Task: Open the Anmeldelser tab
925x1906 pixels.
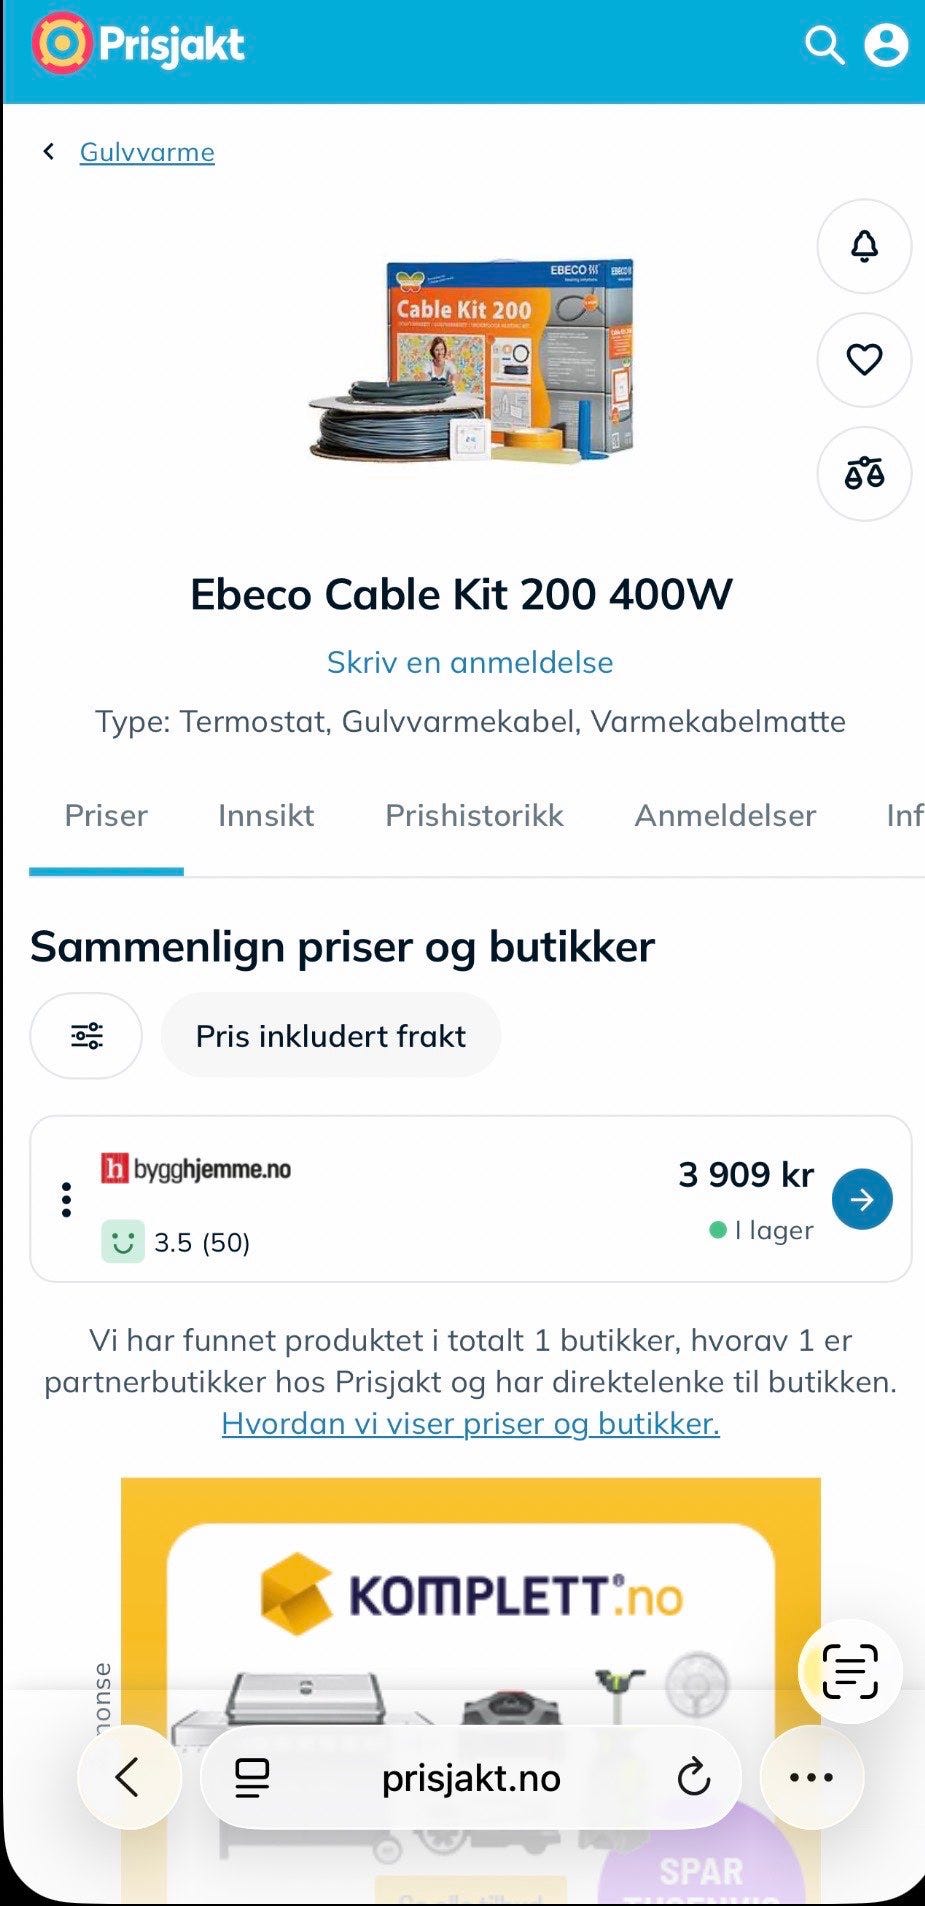Action: (725, 816)
